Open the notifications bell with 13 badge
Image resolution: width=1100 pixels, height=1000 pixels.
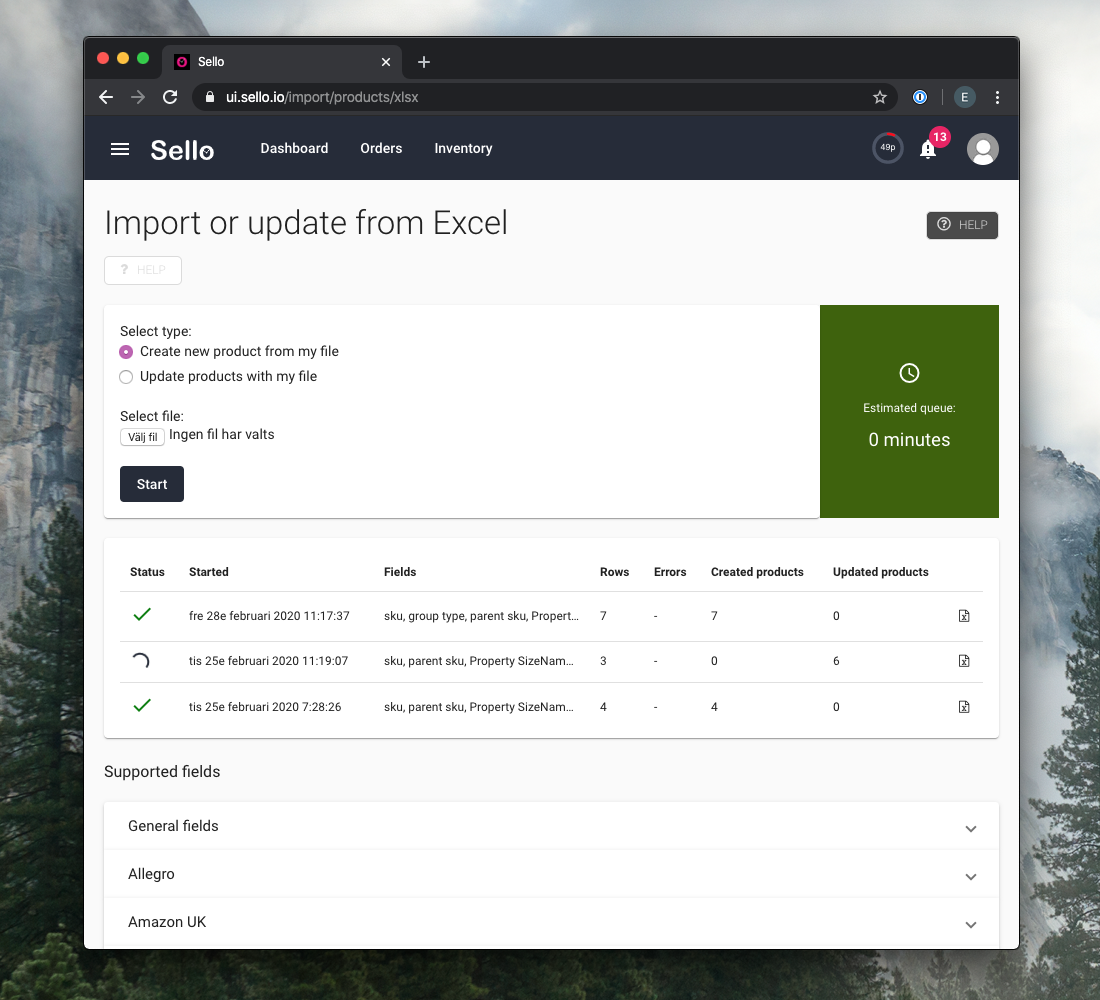[927, 149]
